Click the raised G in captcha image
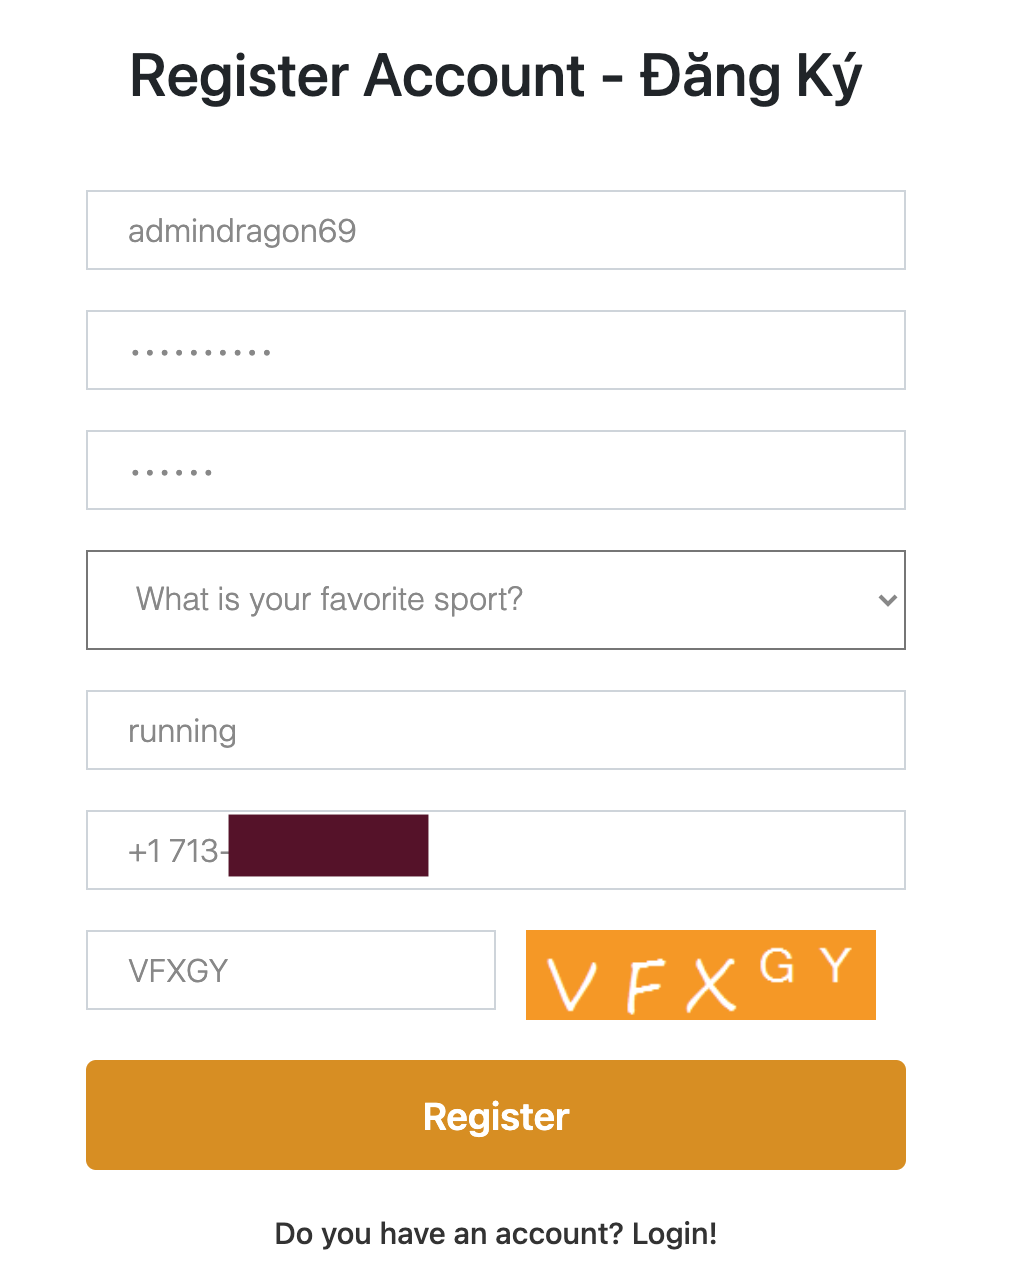 point(777,966)
